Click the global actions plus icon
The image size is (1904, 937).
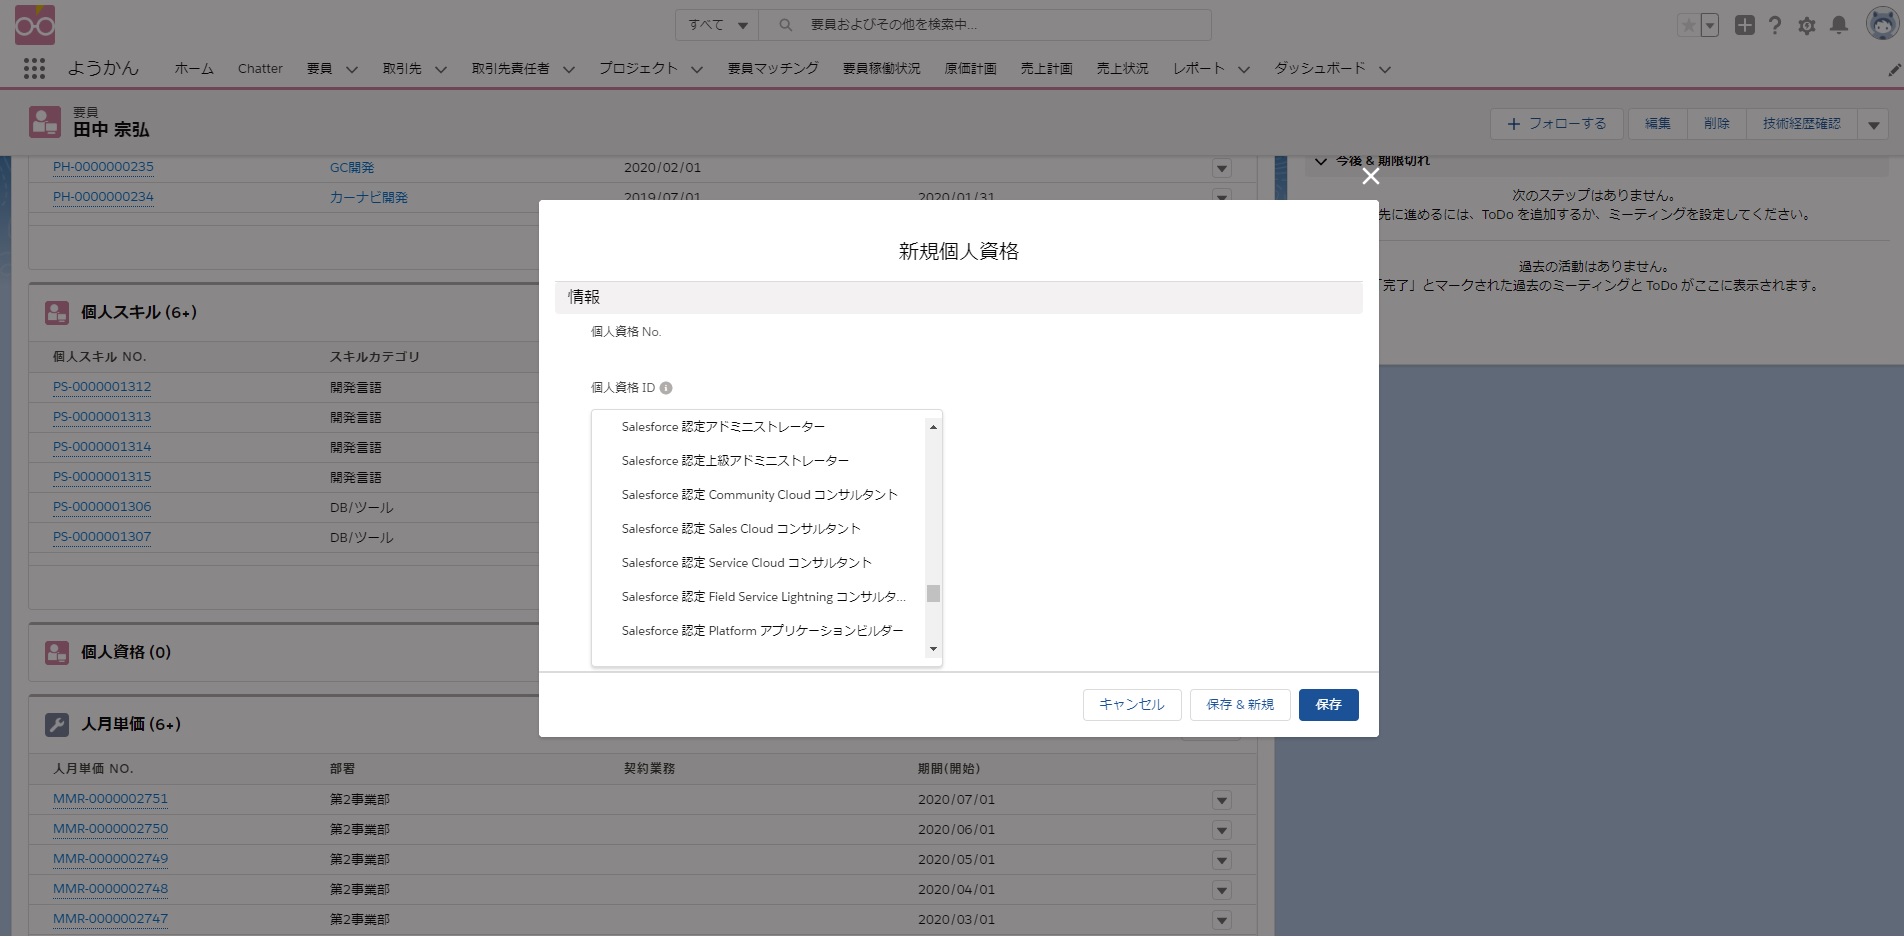coord(1745,25)
